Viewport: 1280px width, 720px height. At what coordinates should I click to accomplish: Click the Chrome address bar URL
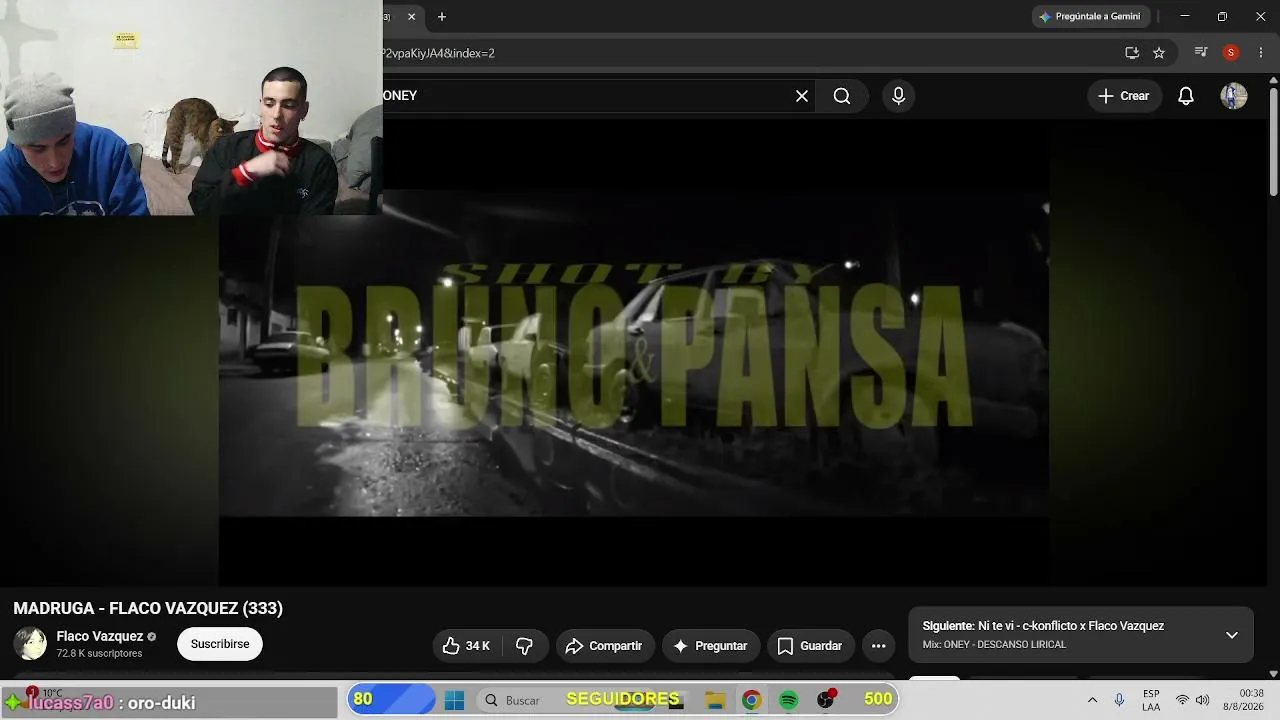pyautogui.click(x=440, y=53)
